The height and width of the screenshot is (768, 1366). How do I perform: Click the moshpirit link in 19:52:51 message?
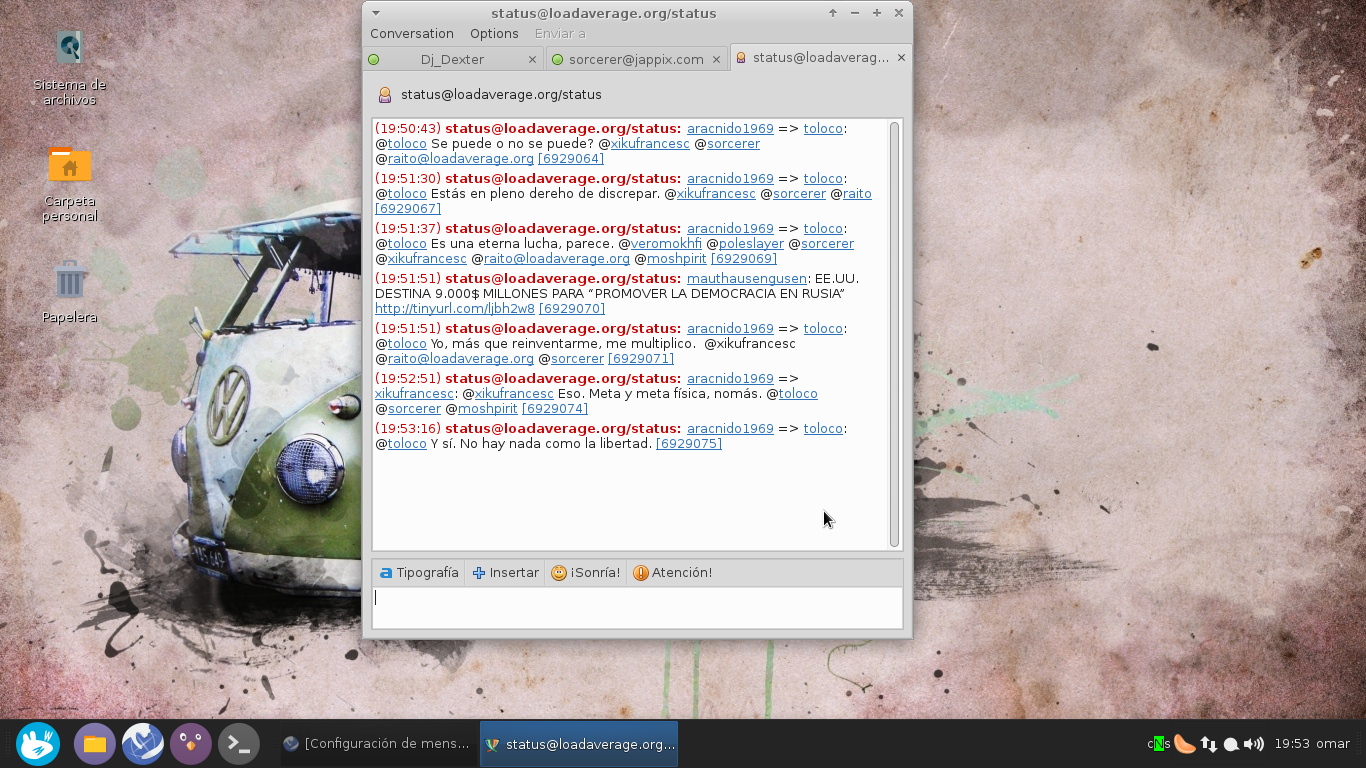click(x=488, y=409)
